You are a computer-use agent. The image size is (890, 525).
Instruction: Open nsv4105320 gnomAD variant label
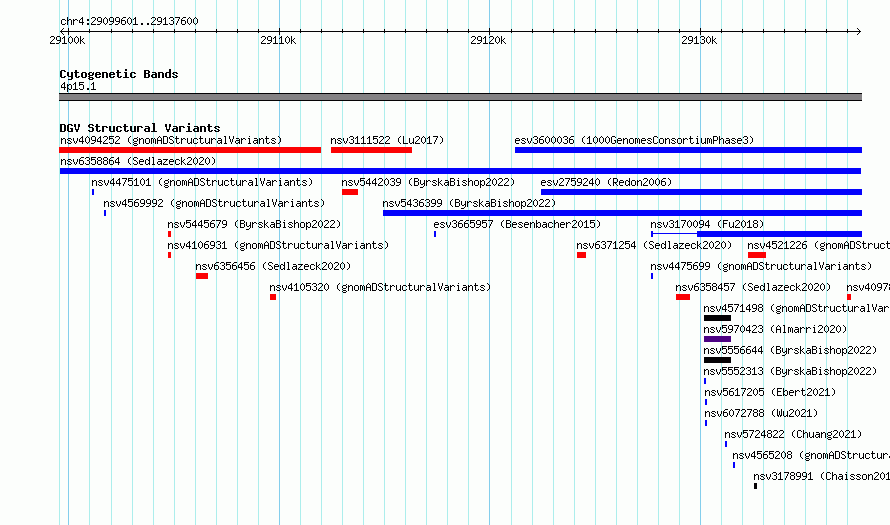(380, 287)
